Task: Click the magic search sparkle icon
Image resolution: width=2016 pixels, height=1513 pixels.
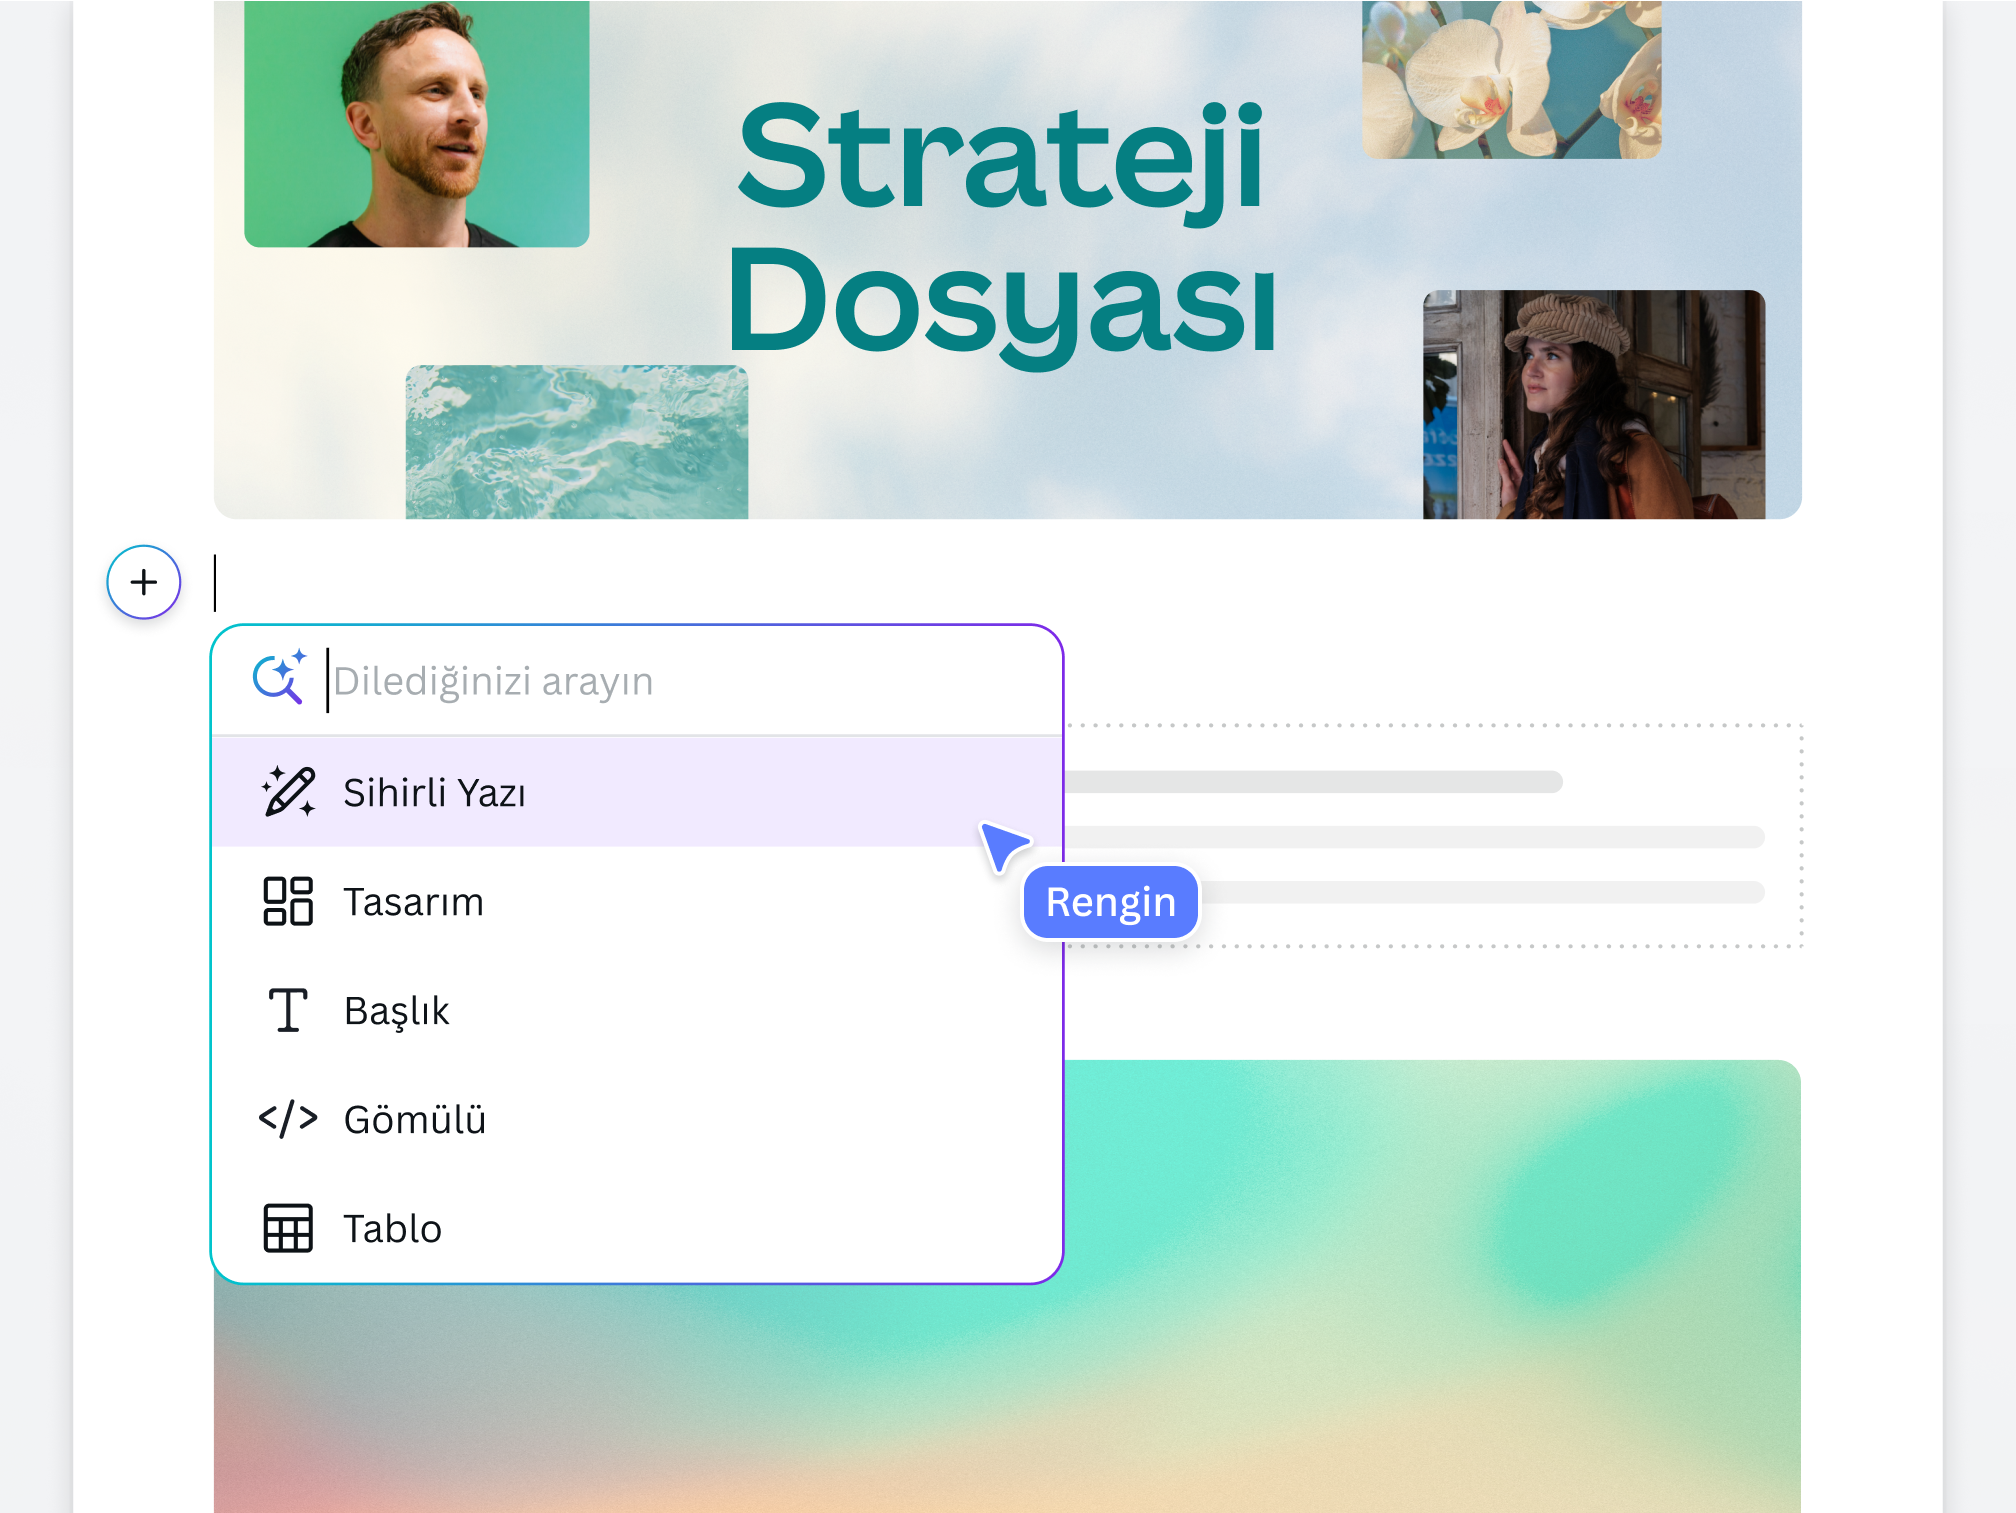Action: (x=280, y=679)
